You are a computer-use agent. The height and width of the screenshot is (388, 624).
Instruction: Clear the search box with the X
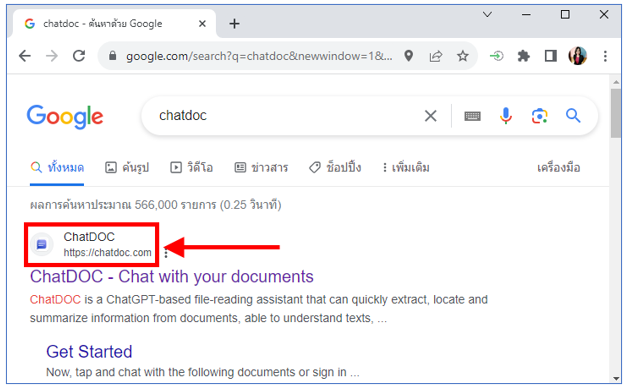(431, 116)
